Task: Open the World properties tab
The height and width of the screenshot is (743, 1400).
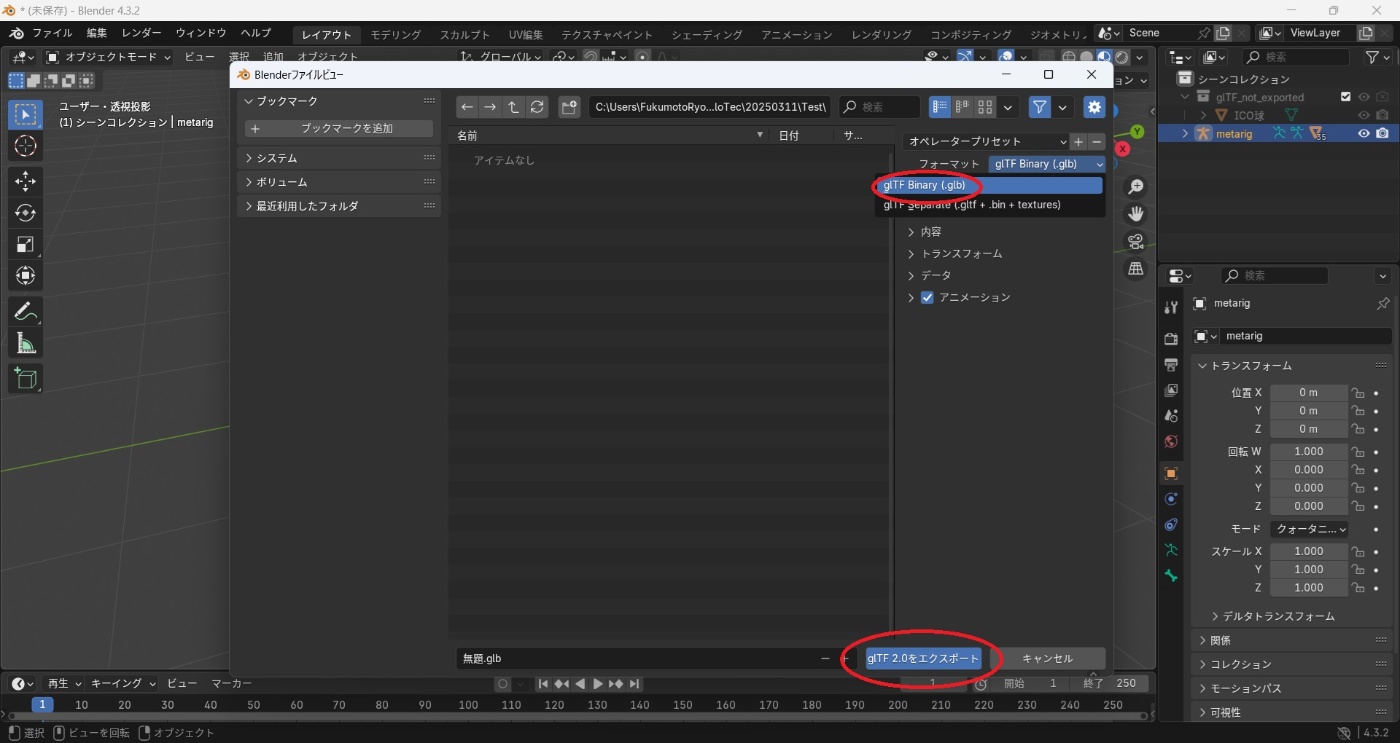Action: pos(1171,441)
